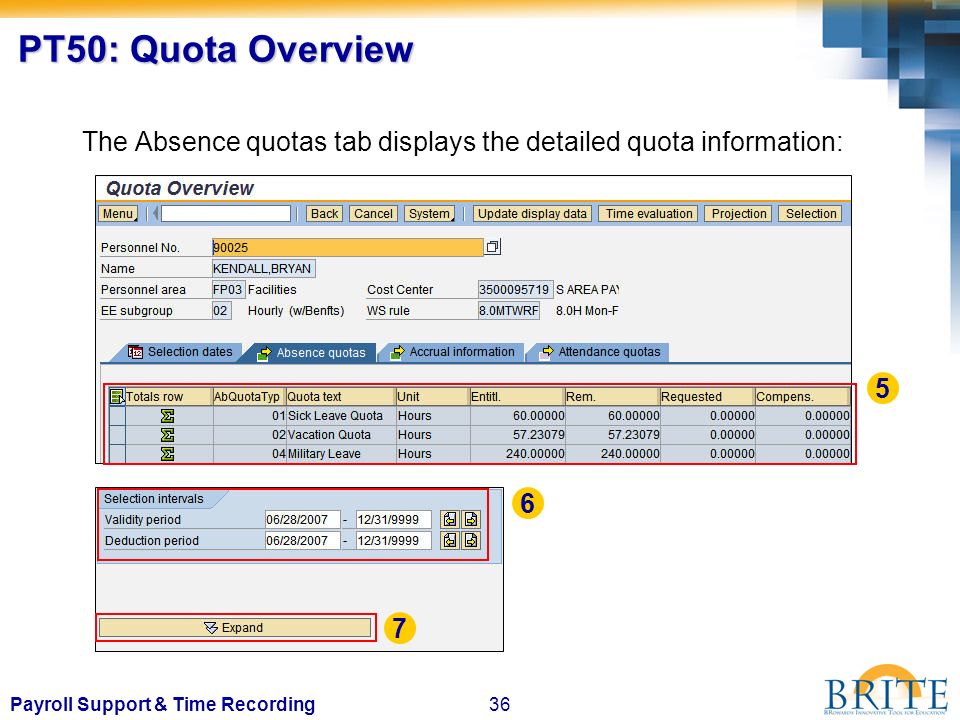Open the Menu dropdown button

pos(118,214)
